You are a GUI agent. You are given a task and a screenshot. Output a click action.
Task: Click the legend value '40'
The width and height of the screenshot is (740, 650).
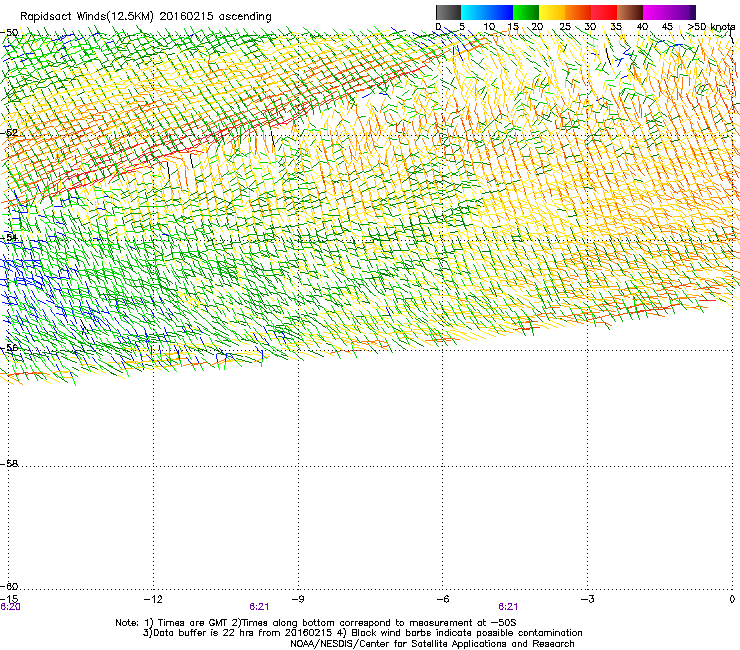coord(642,27)
